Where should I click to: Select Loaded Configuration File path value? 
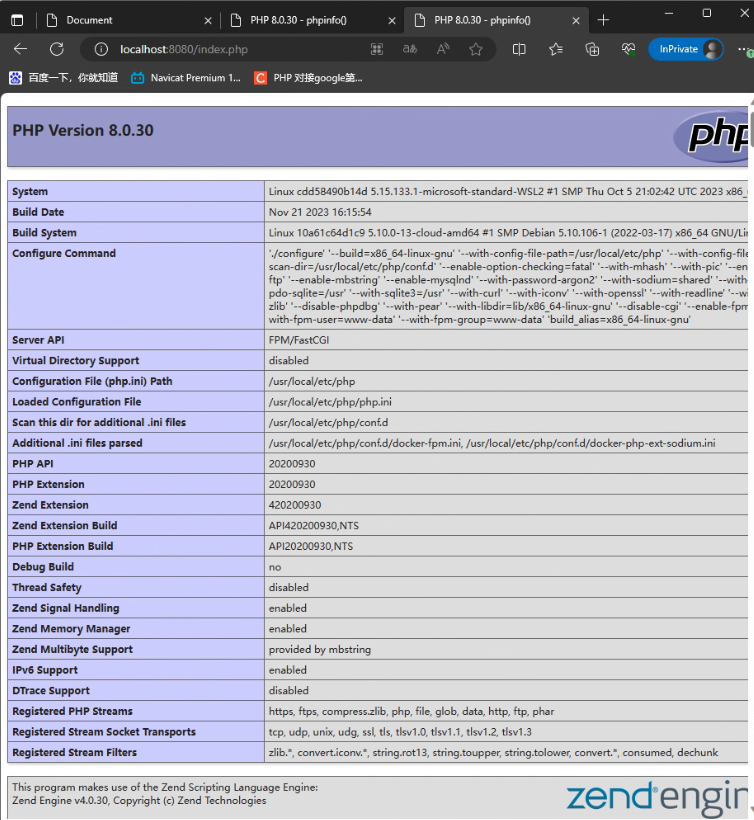330,402
